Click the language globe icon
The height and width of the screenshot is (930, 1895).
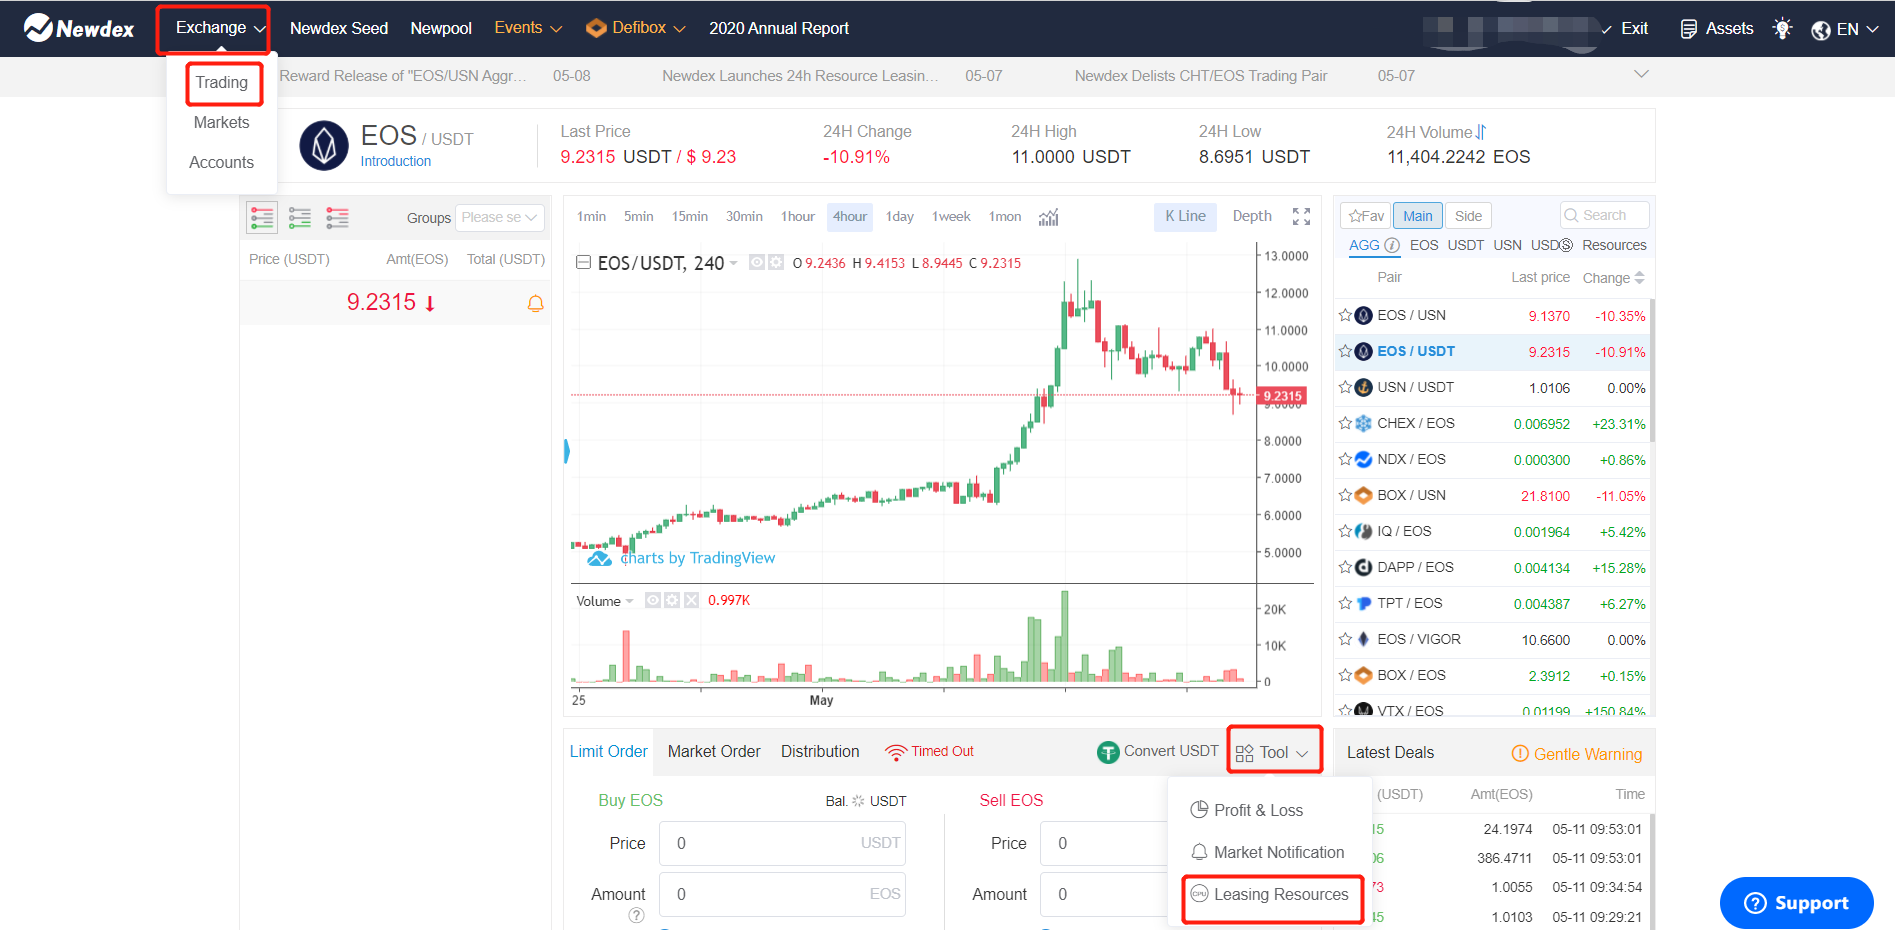click(1821, 30)
